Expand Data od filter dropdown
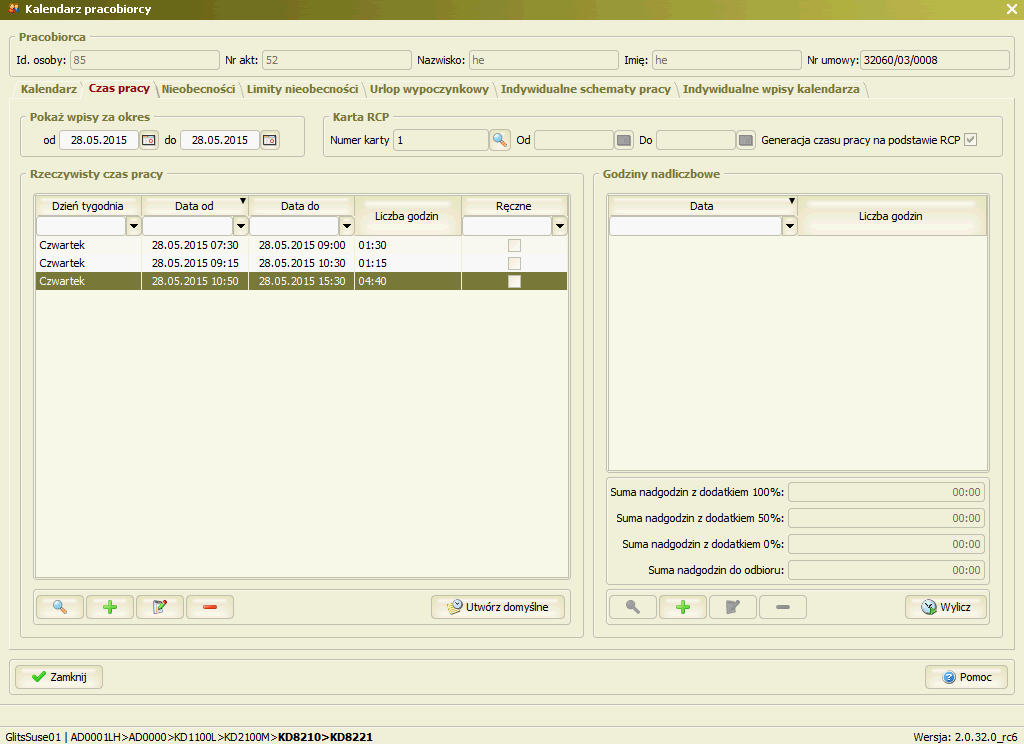Screen dimensions: 1024x744 point(240,226)
